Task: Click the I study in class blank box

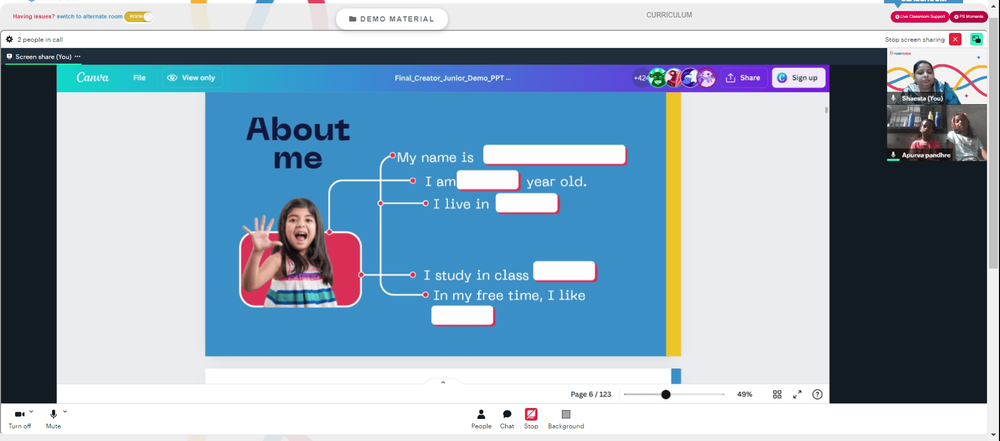Action: 564,271
